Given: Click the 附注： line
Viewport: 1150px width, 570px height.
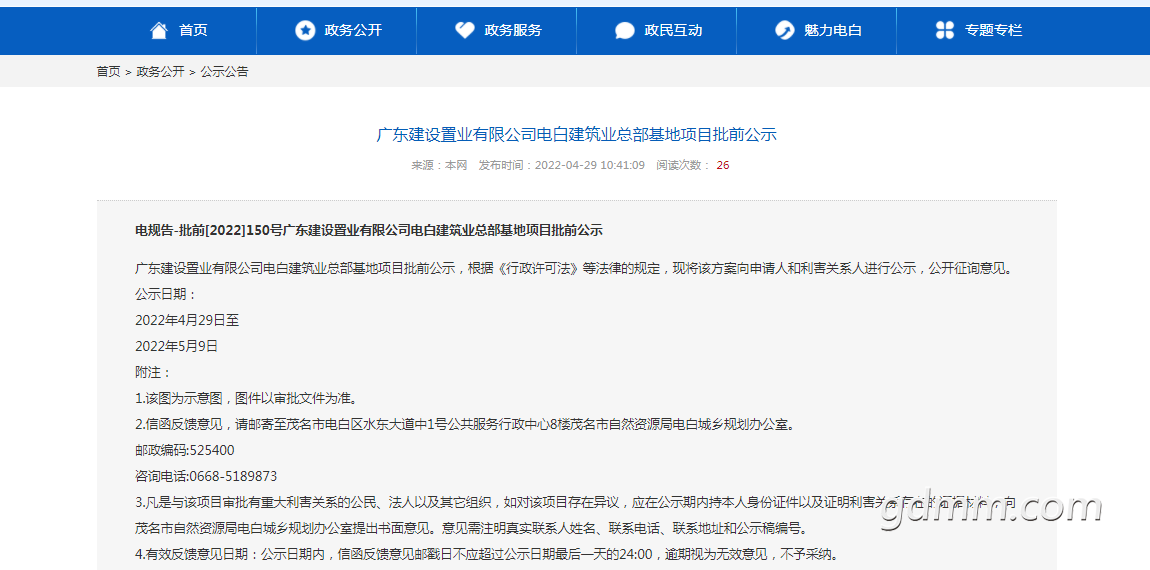Looking at the screenshot, I should click(x=153, y=372).
